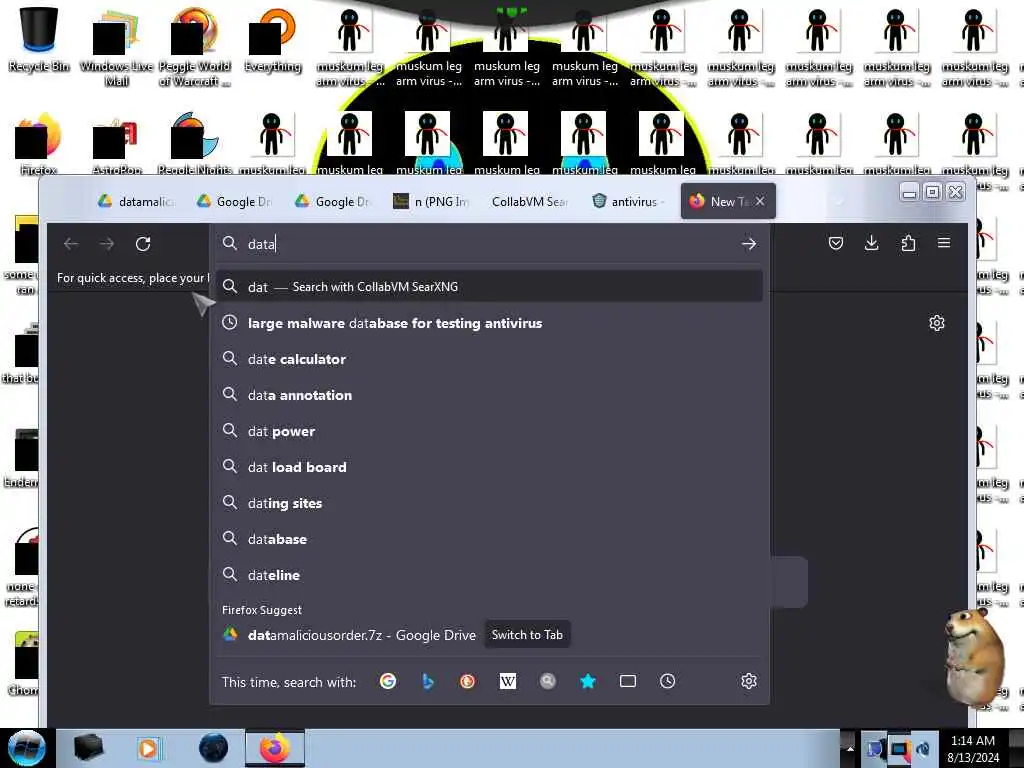Screen dimensions: 1024x768
Task: Switch to the second Google Drive tab
Action: pyautogui.click(x=235, y=202)
